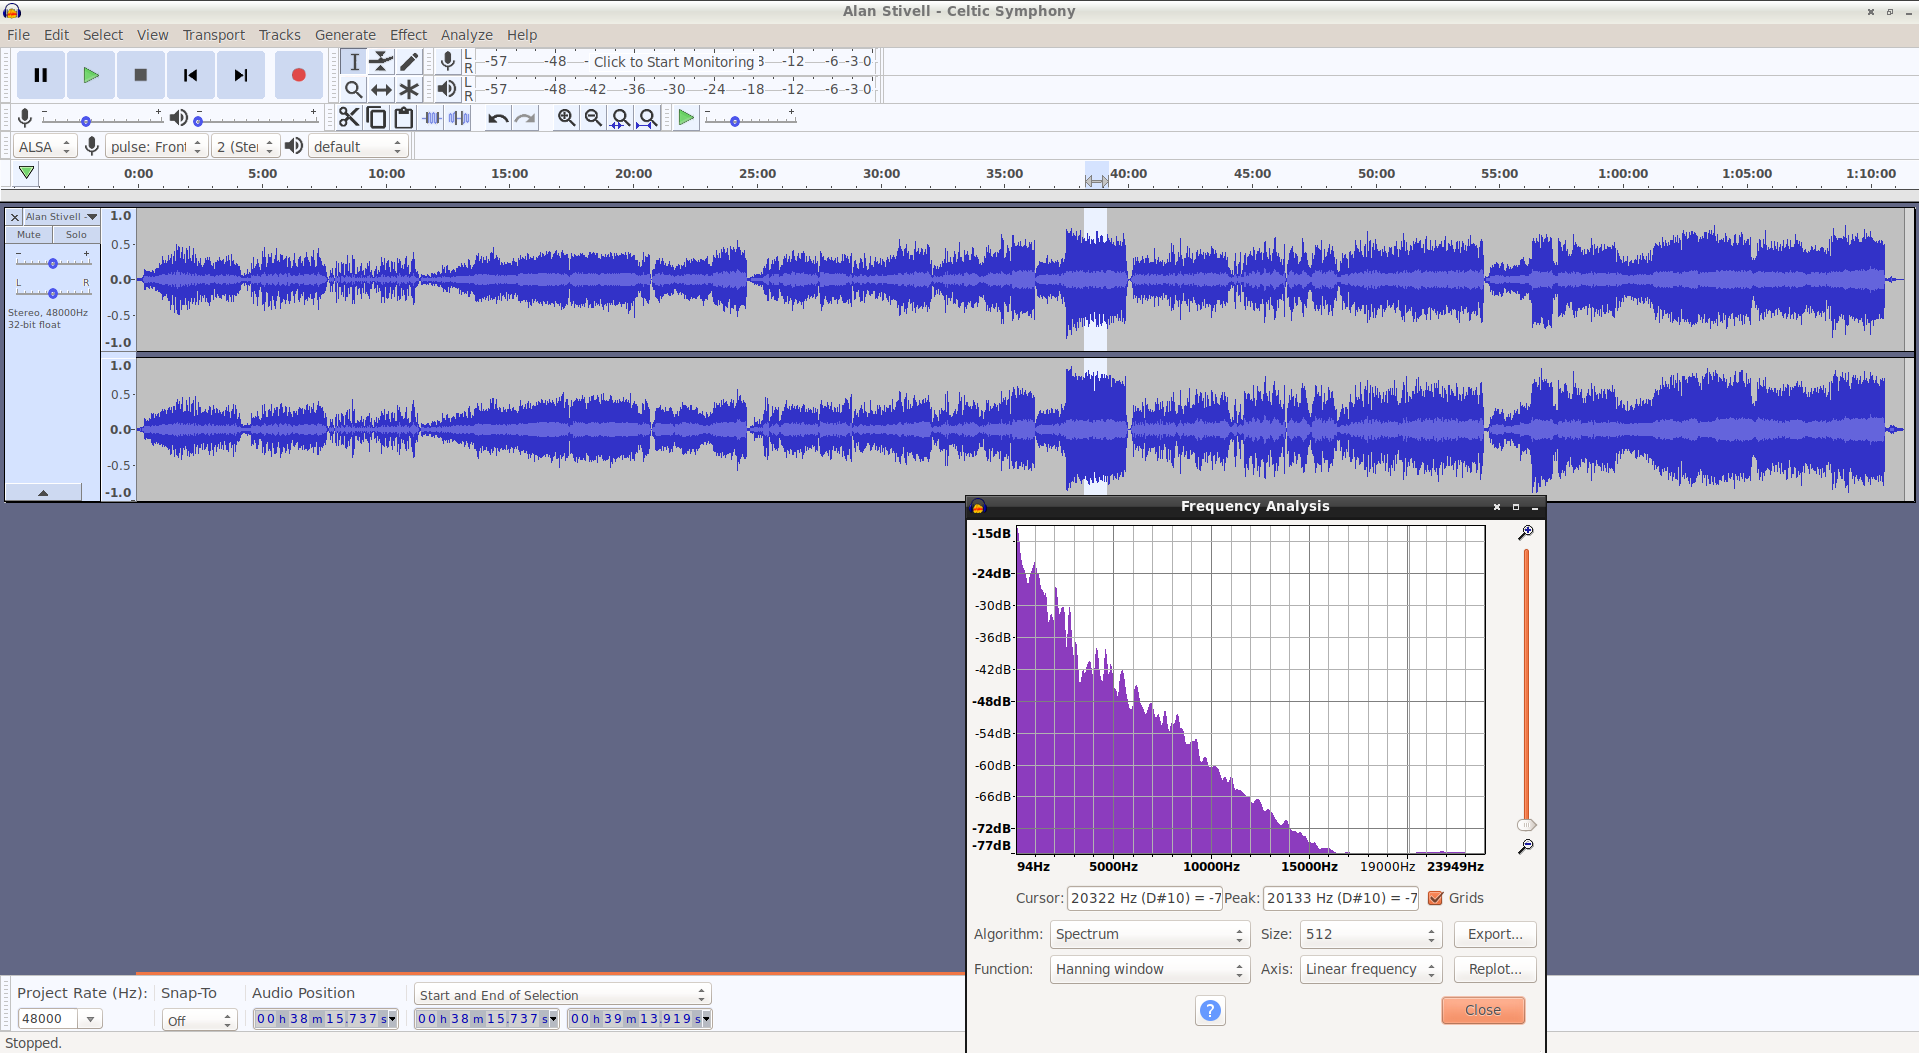Click the Zoom In magnifier
This screenshot has width=1919, height=1053.
pos(566,118)
